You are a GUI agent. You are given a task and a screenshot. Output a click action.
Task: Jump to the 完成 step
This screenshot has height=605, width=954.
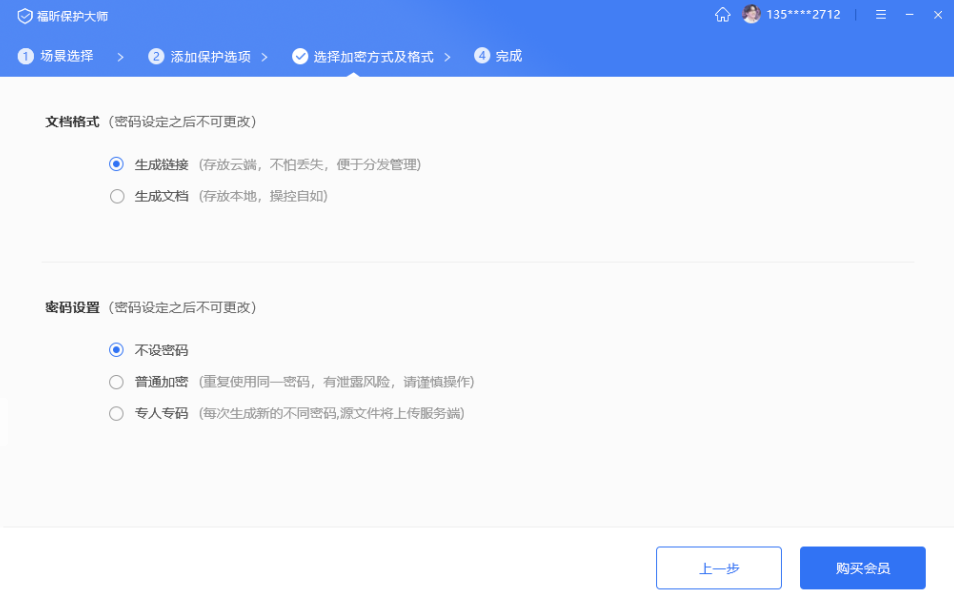[x=509, y=56]
